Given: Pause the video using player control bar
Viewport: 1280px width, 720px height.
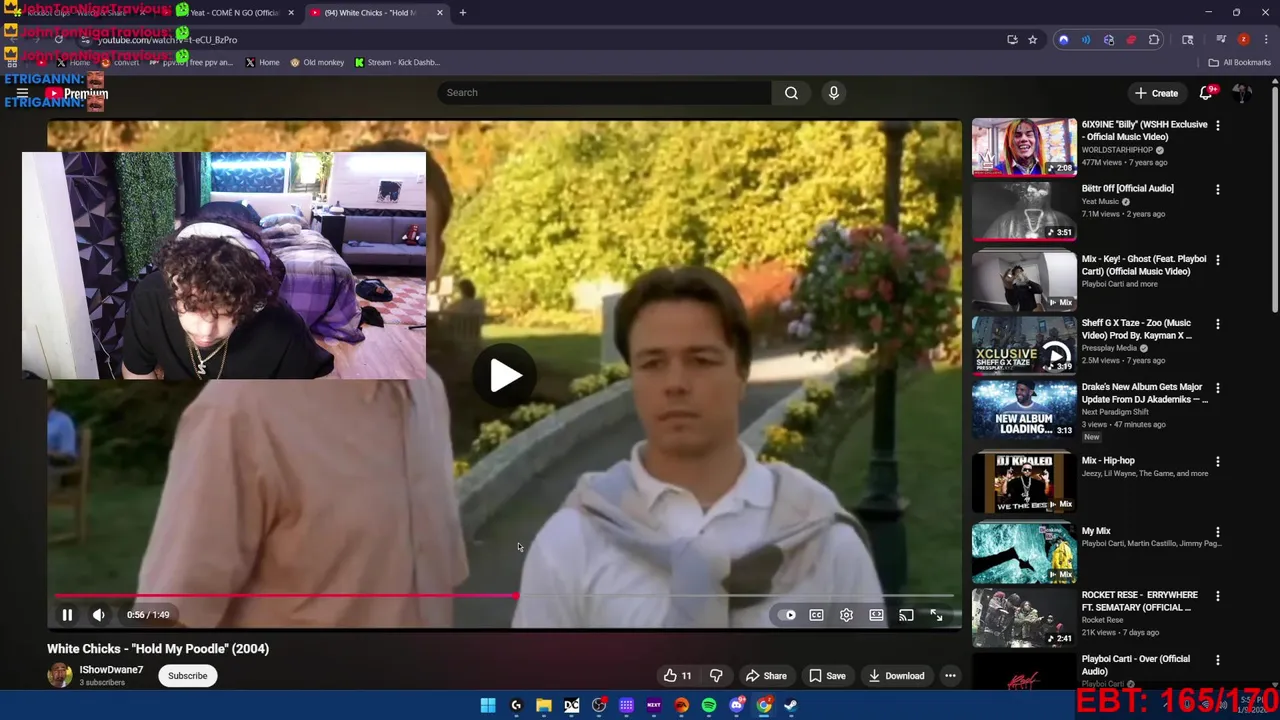Looking at the screenshot, I should tap(67, 615).
